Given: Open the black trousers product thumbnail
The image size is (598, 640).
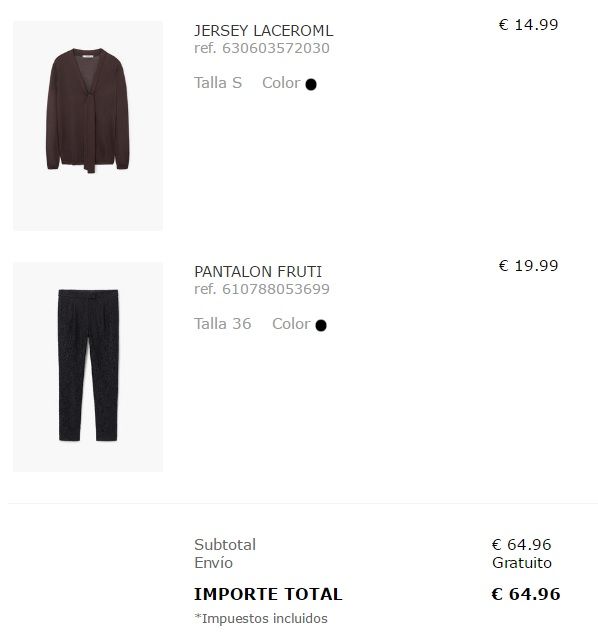Looking at the screenshot, I should tap(88, 367).
